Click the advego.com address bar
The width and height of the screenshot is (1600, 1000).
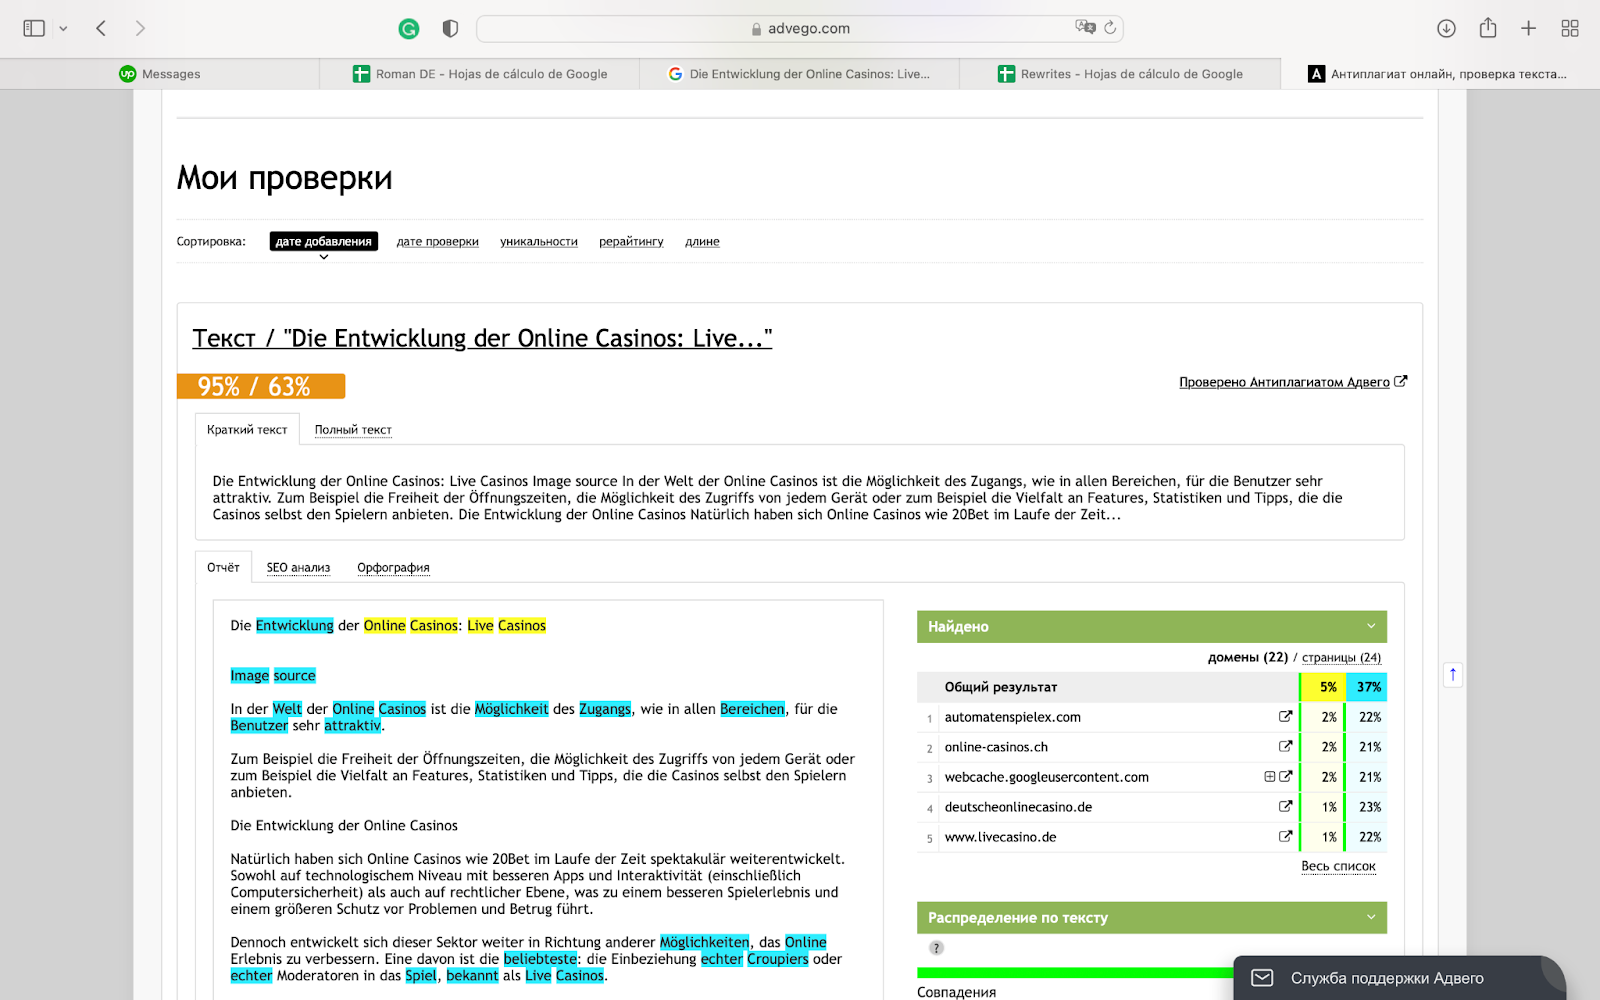click(800, 29)
